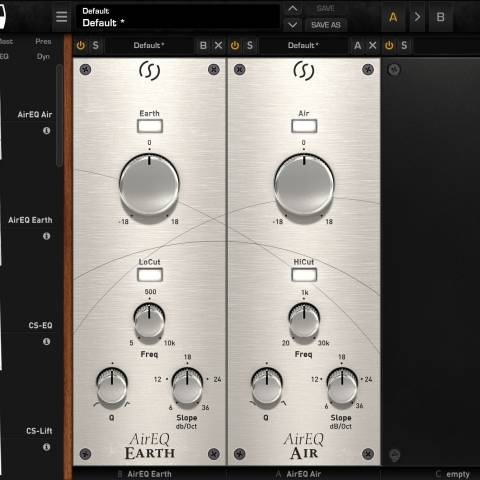Switch to the Pres category tab
This screenshot has width=480, height=480.
(x=43, y=41)
